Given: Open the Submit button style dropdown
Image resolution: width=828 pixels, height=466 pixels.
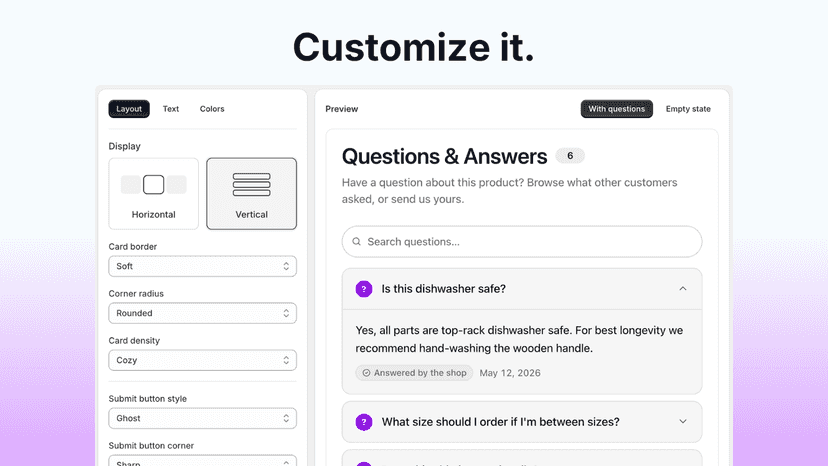Looking at the screenshot, I should pyautogui.click(x=202, y=418).
